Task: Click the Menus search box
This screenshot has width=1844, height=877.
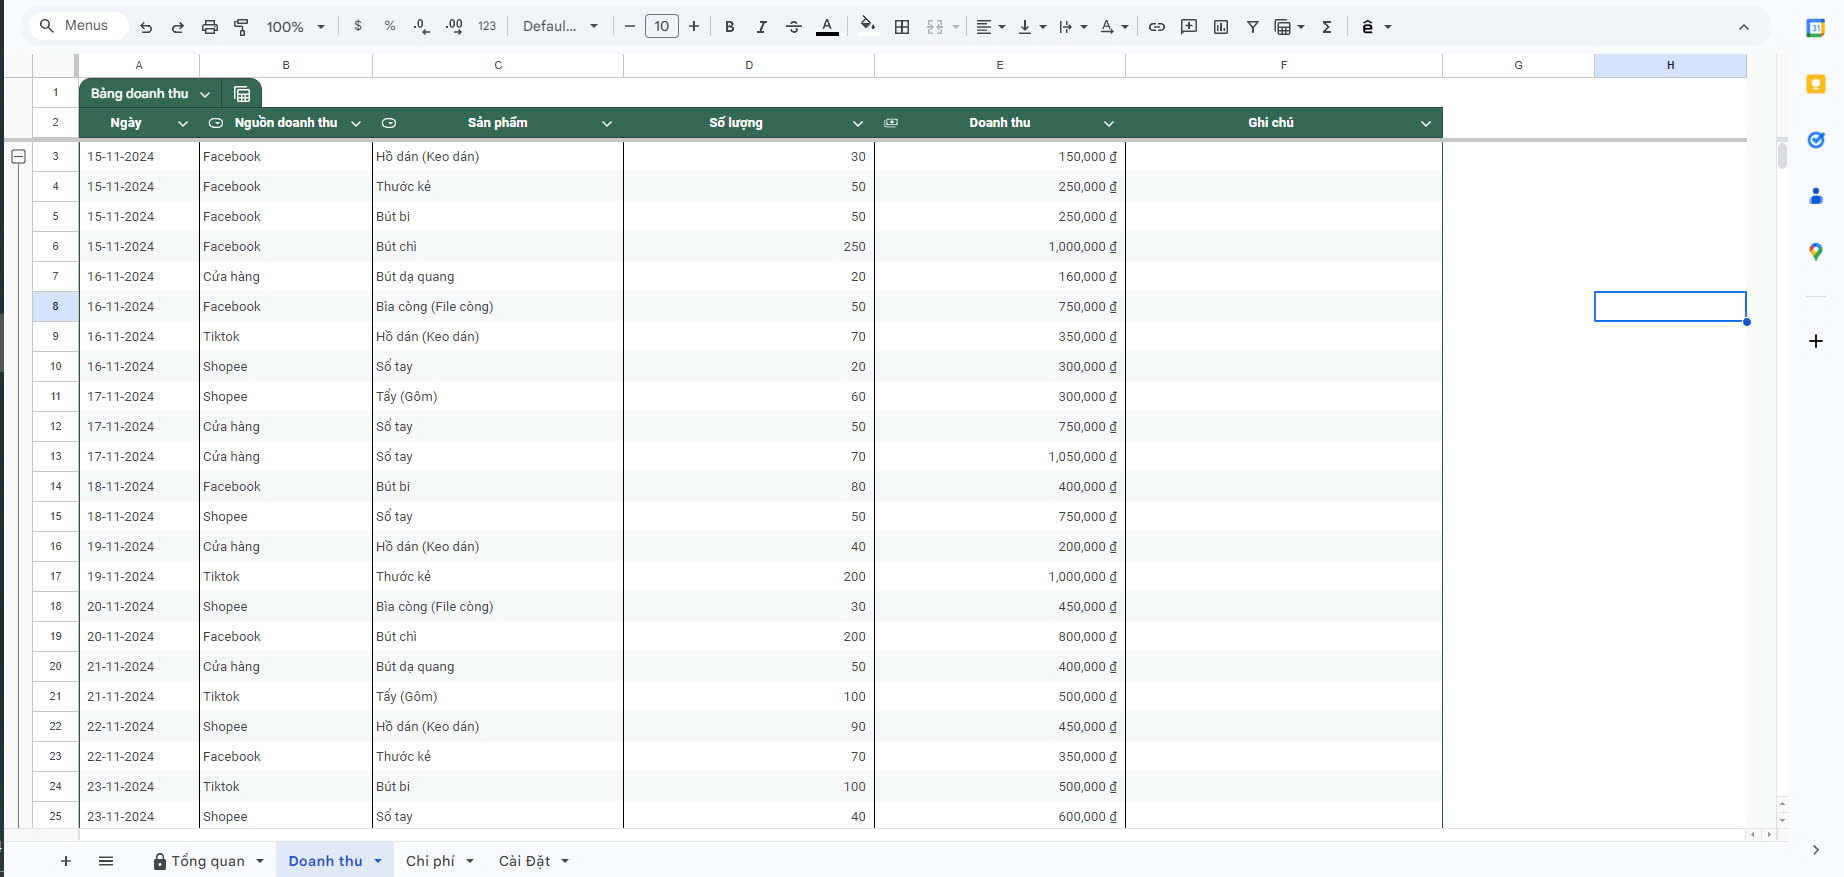Action: [x=78, y=26]
